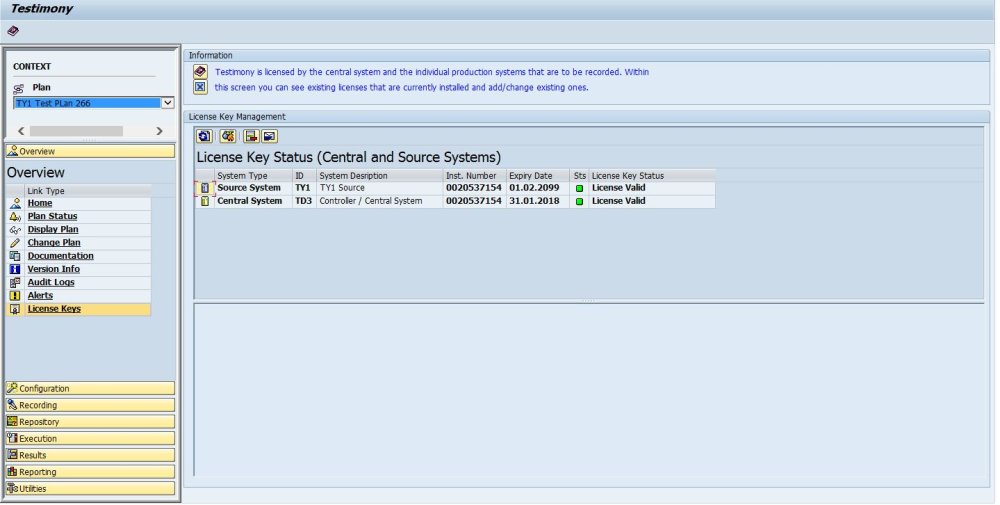Click the fourth License Key Management toolbar icon
The image size is (1000, 505).
269,136
